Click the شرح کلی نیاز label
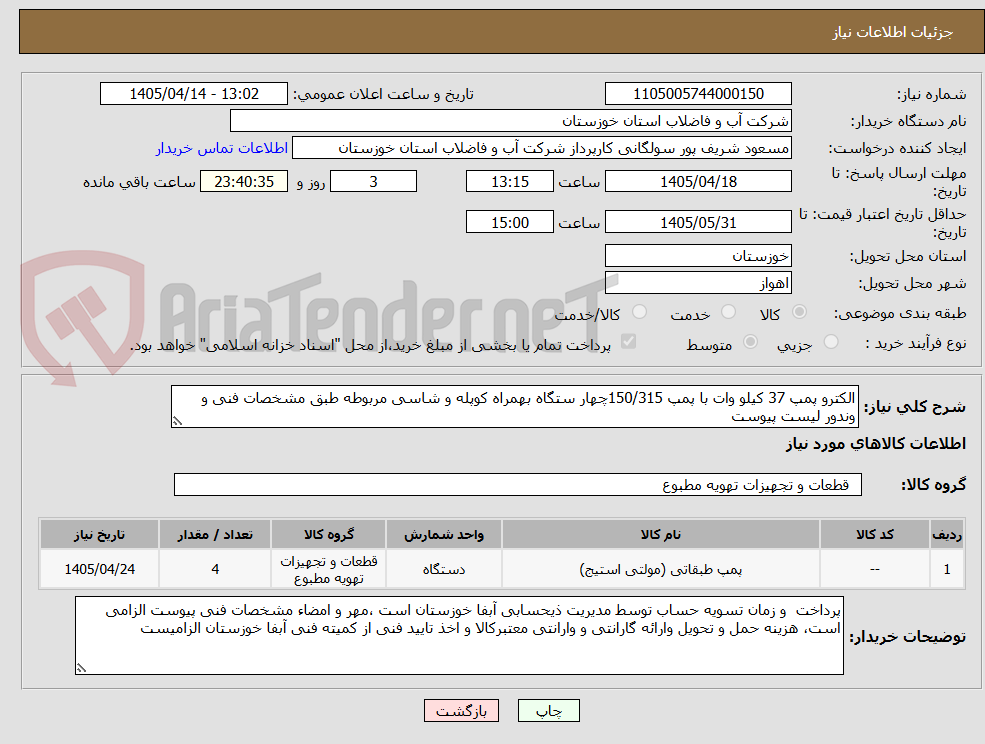This screenshot has height=744, width=985. (915, 407)
